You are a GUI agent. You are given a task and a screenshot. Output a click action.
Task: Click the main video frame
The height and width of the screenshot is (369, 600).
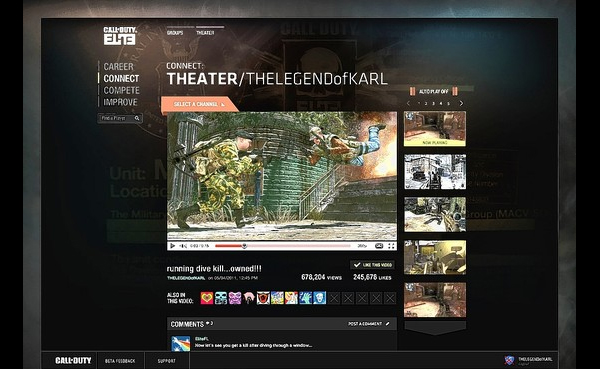click(x=282, y=176)
